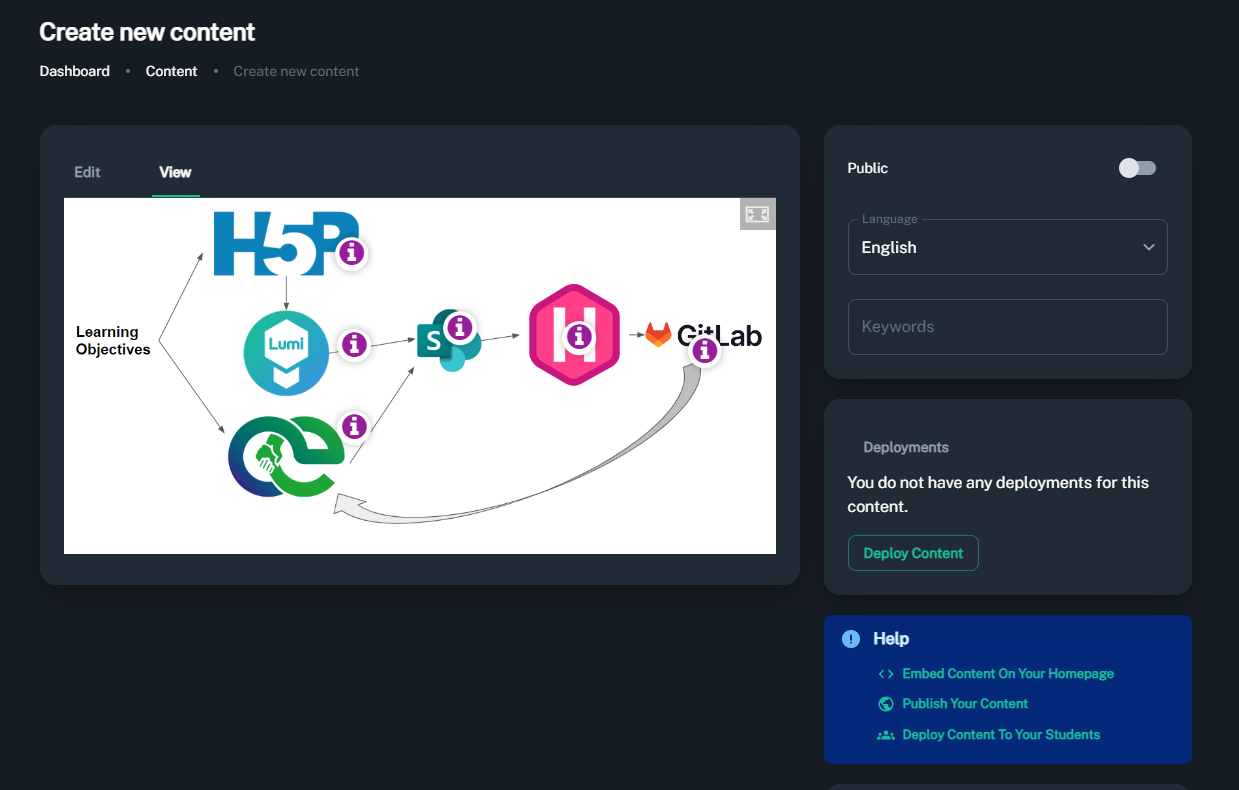Click the embed code icon in the Help panel
The image size is (1239, 790).
coord(886,673)
